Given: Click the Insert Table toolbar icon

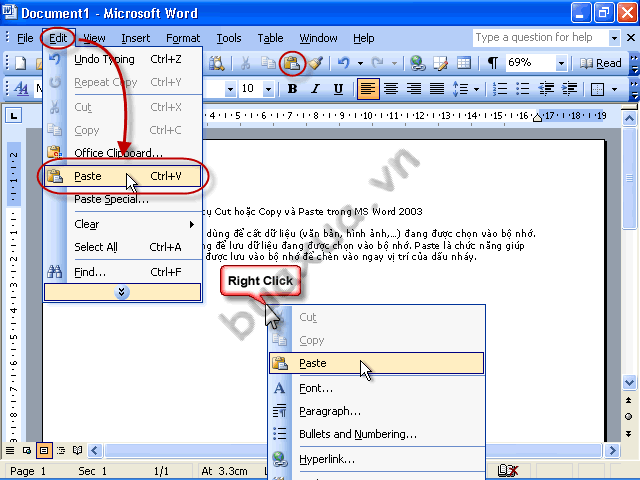Looking at the screenshot, I should click(464, 63).
